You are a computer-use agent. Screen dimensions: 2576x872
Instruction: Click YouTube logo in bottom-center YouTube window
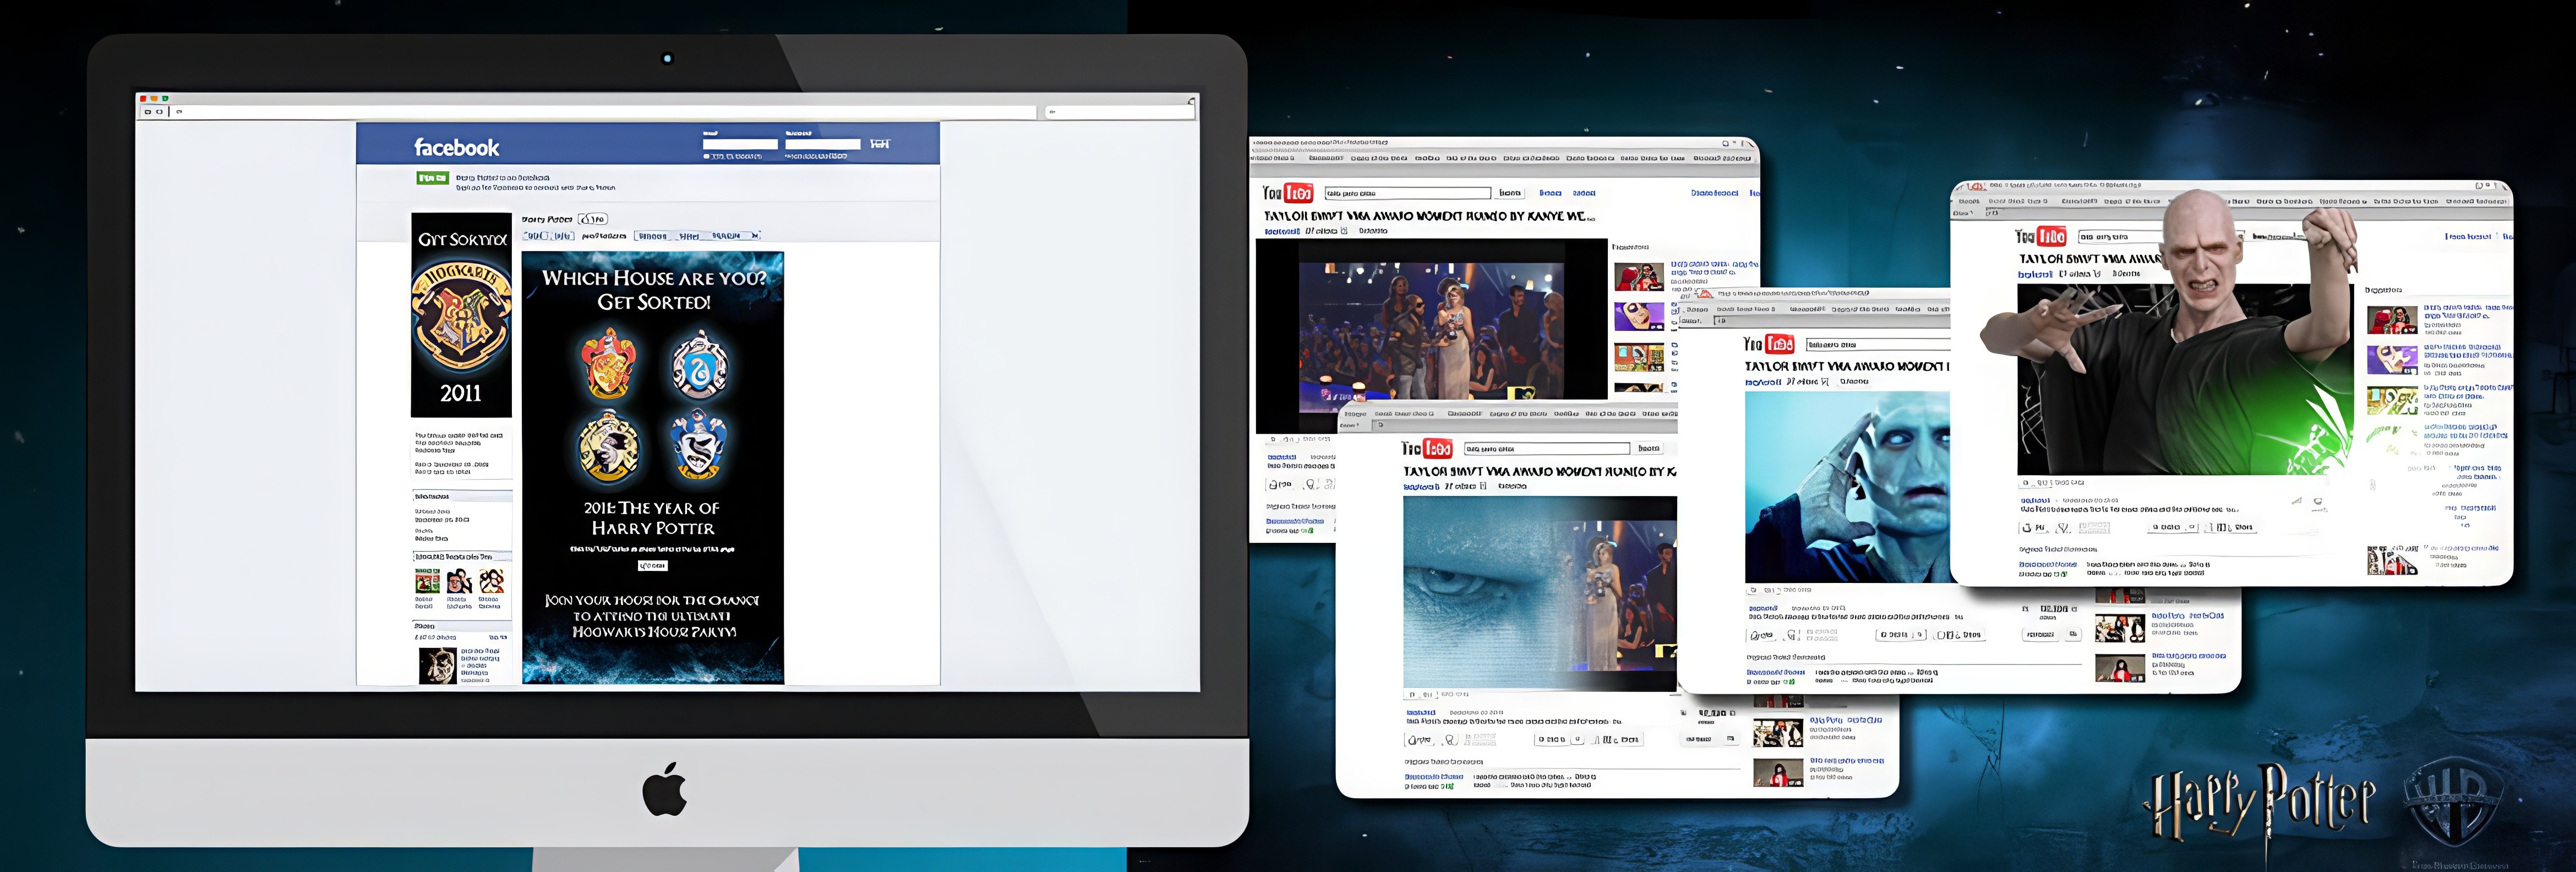coord(1426,448)
